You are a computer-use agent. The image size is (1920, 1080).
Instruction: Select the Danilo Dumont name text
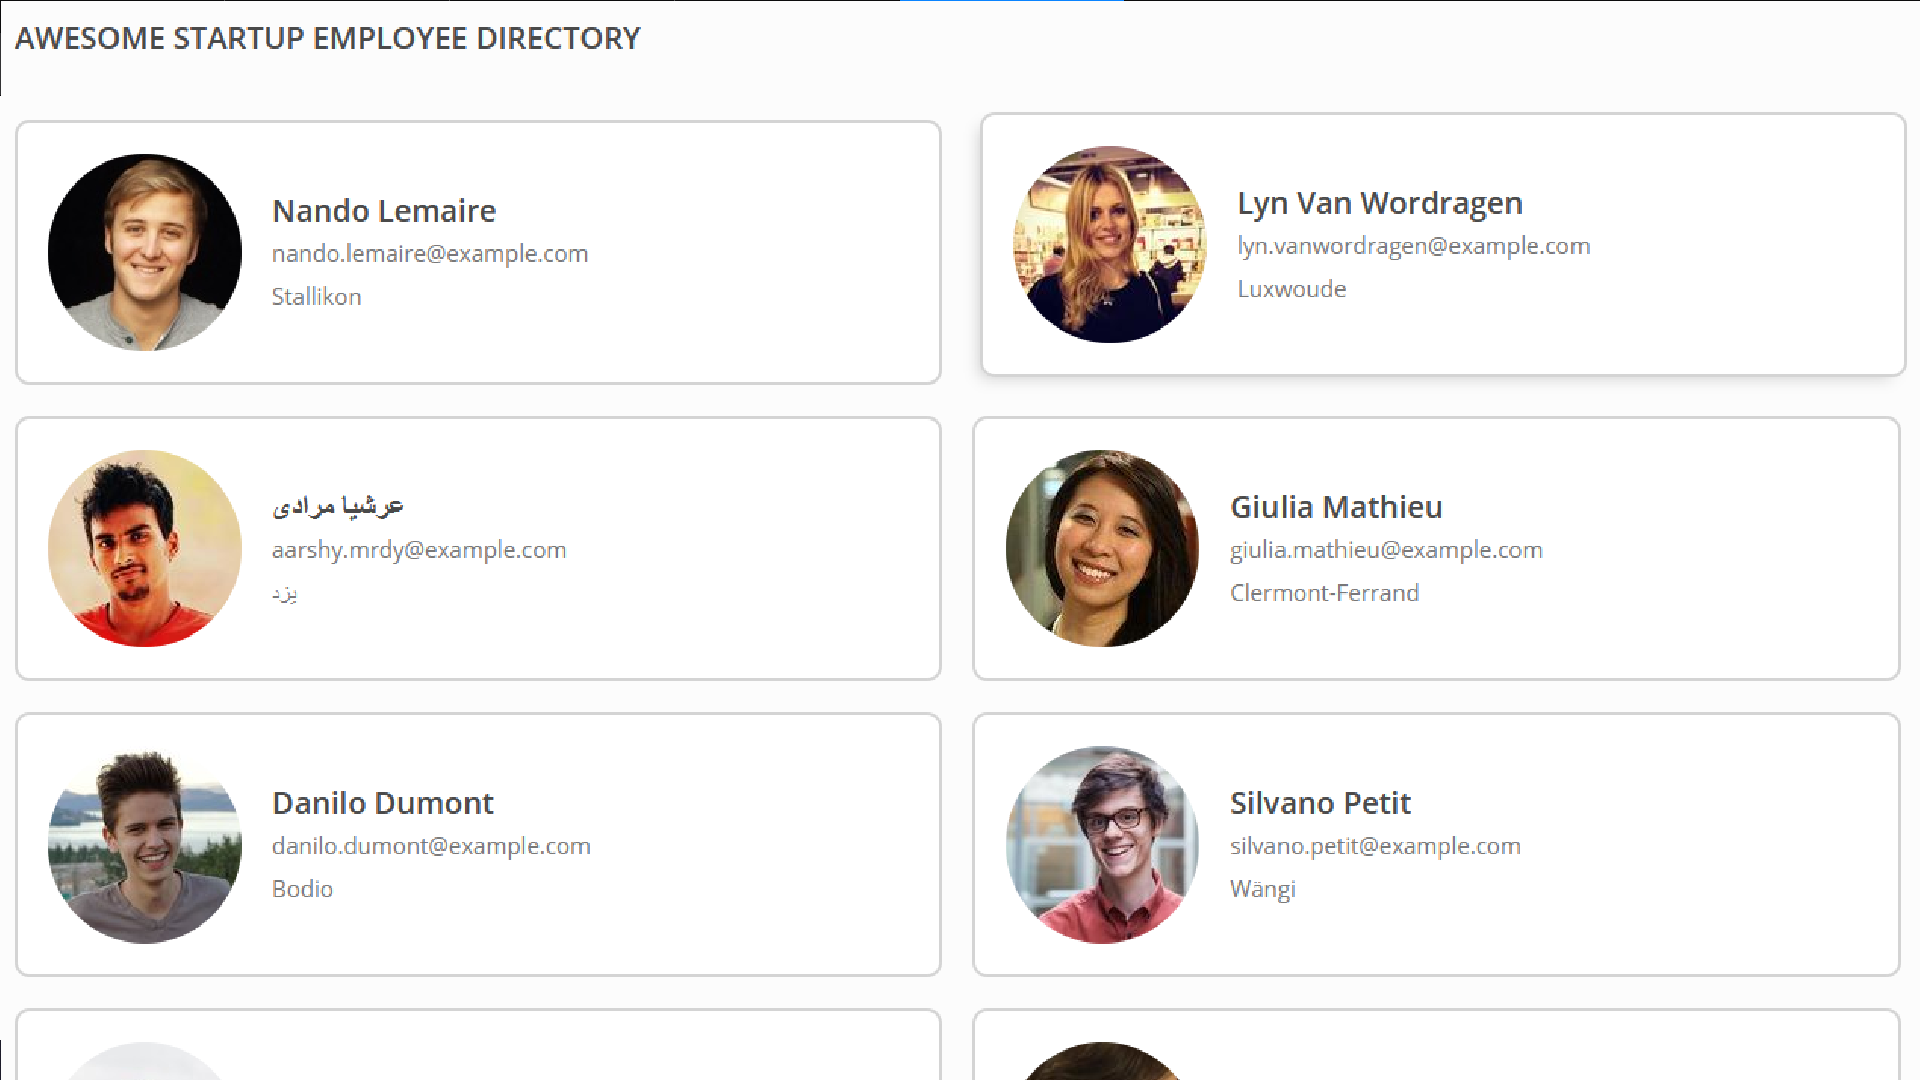pyautogui.click(x=383, y=803)
